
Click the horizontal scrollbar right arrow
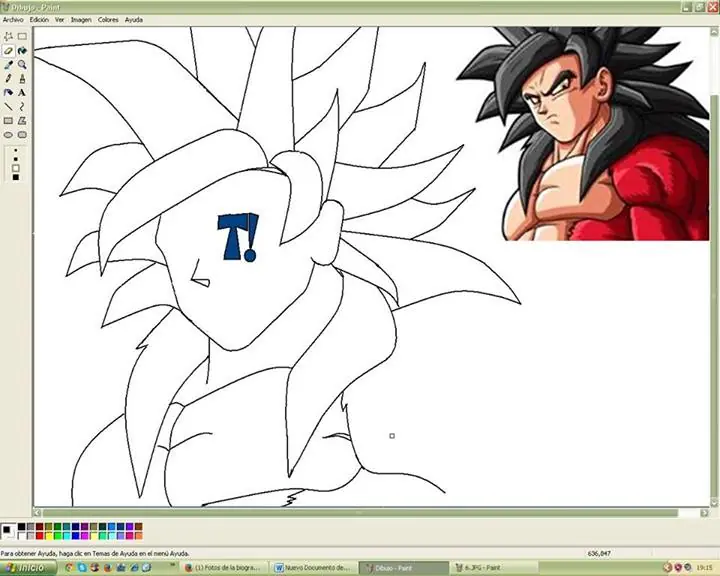coord(705,513)
